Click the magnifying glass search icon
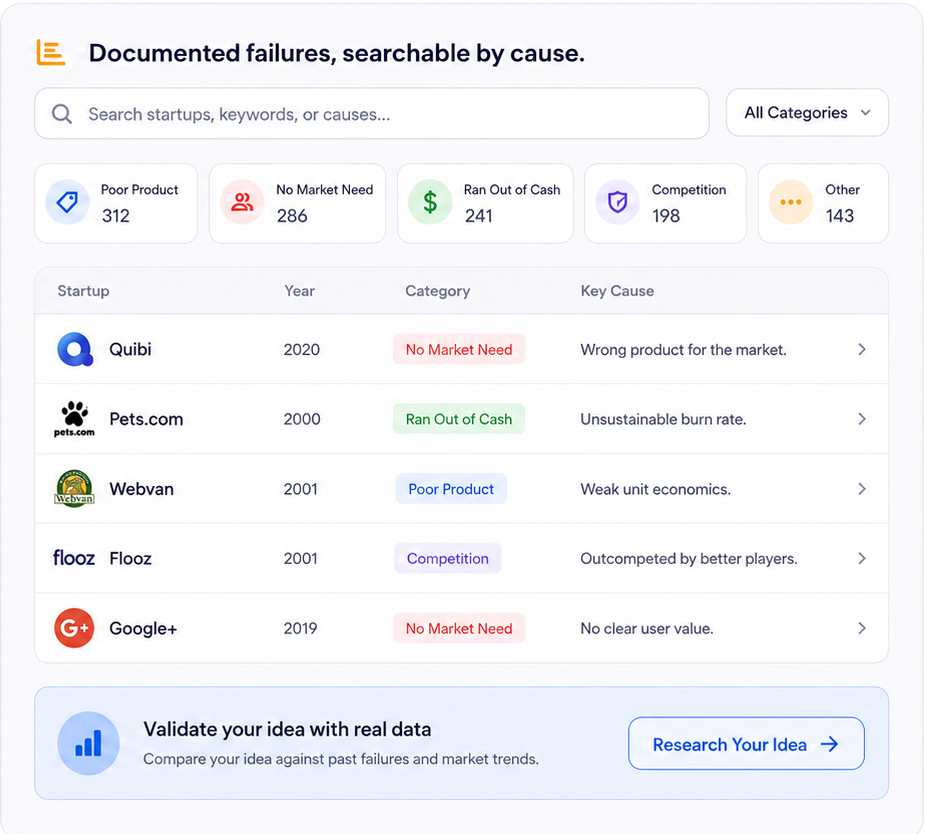This screenshot has height=834, width=925. pyautogui.click(x=62, y=114)
